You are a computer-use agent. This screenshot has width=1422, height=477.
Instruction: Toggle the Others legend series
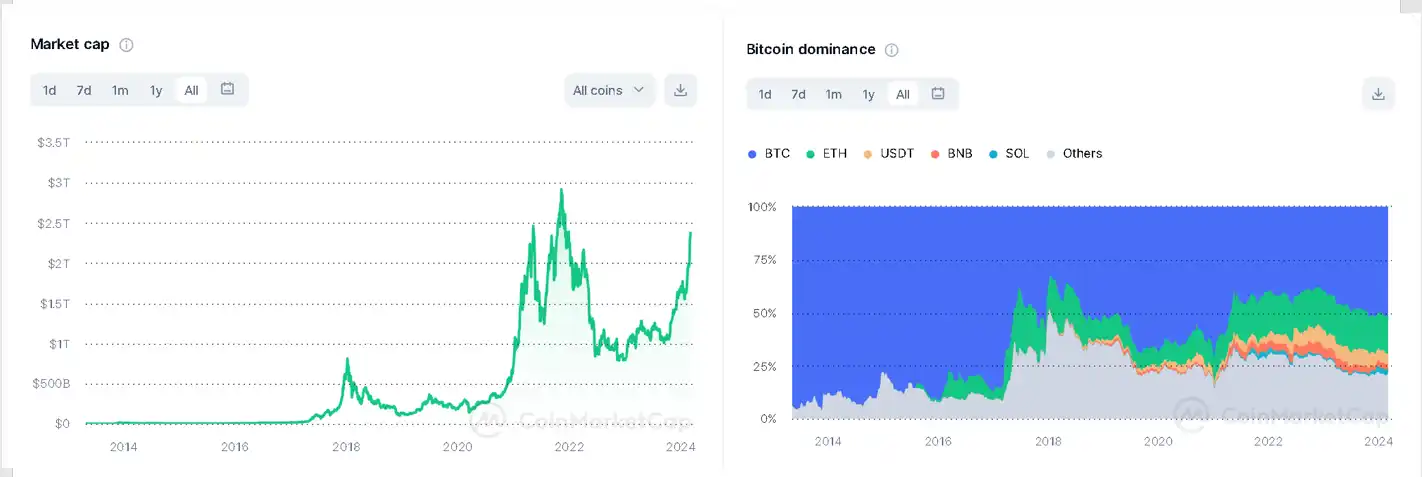click(1073, 154)
